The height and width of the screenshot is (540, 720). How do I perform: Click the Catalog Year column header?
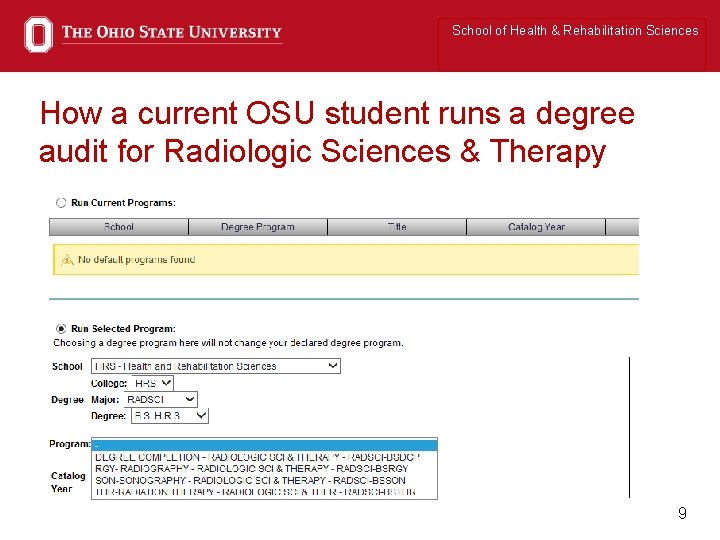536,227
